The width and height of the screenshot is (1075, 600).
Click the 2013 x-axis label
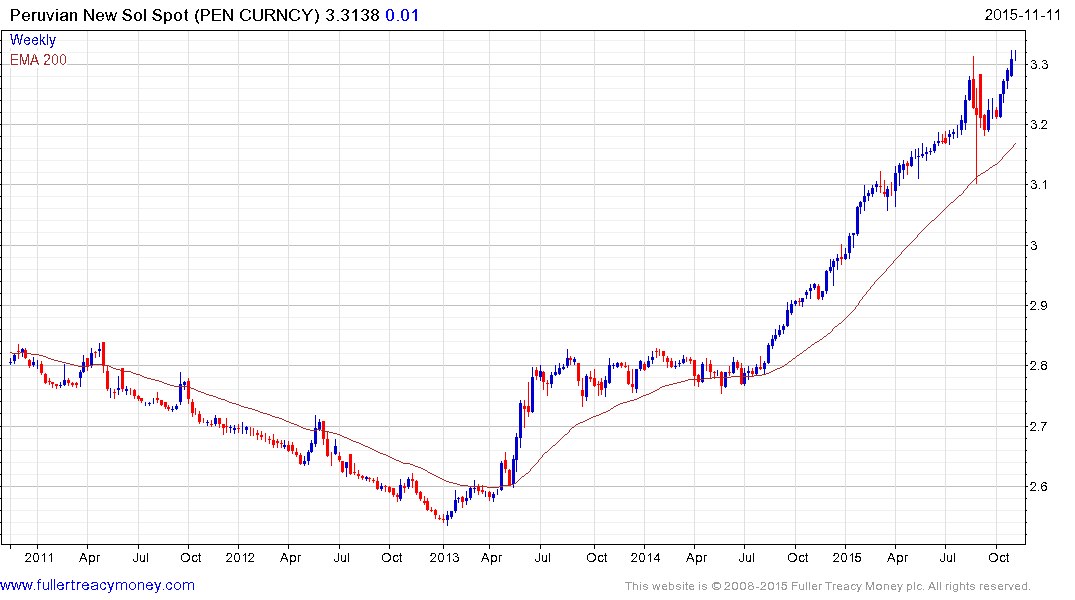point(444,557)
